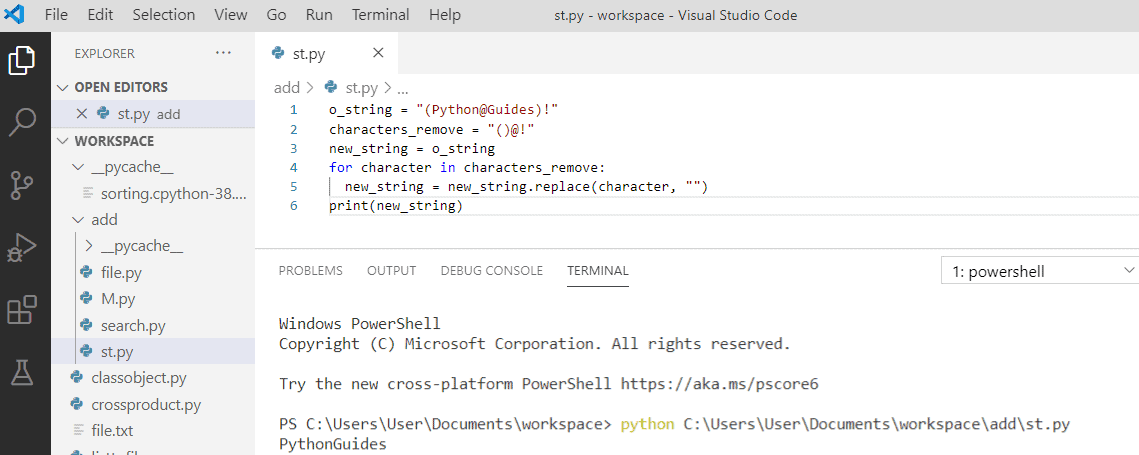Click the st.py breadcrumb segment
The image size is (1139, 455).
pos(361,88)
